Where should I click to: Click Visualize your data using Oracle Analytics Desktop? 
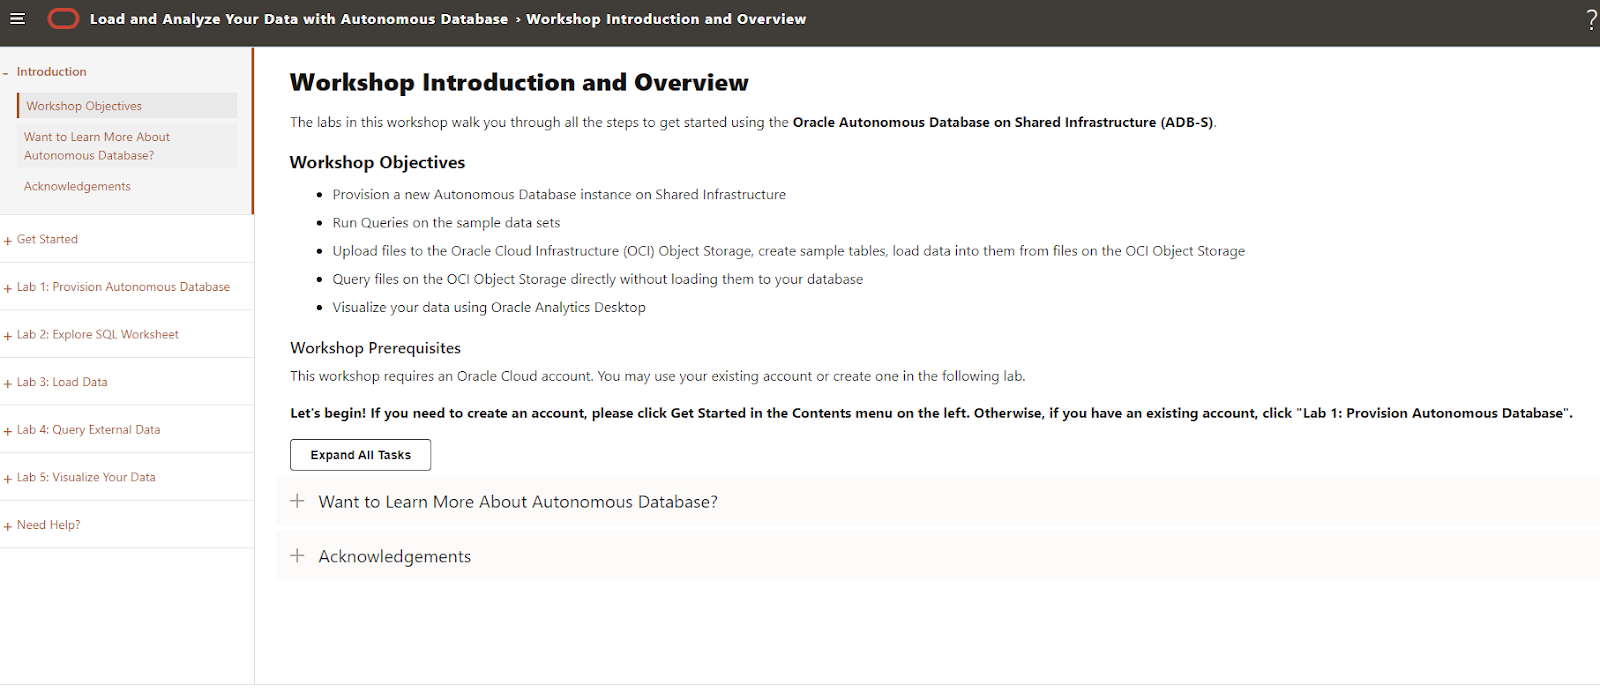489,308
